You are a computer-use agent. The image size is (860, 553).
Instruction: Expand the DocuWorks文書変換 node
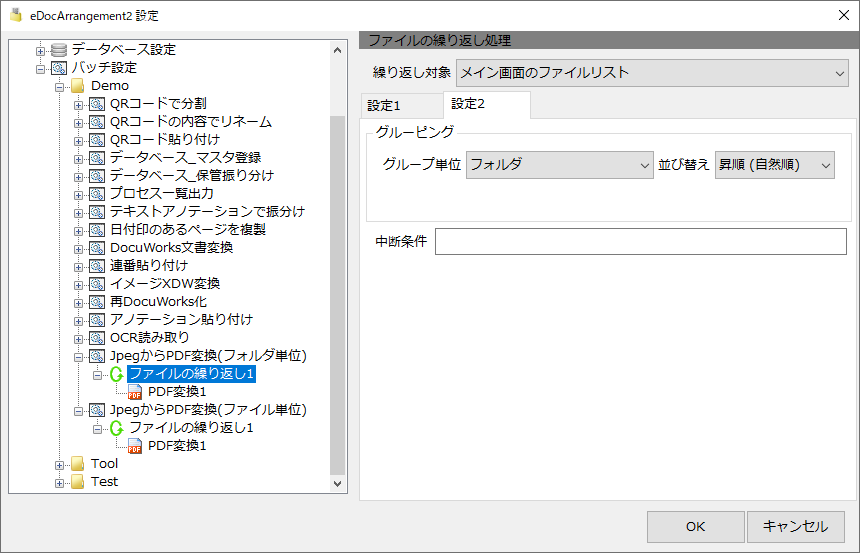coord(78,249)
